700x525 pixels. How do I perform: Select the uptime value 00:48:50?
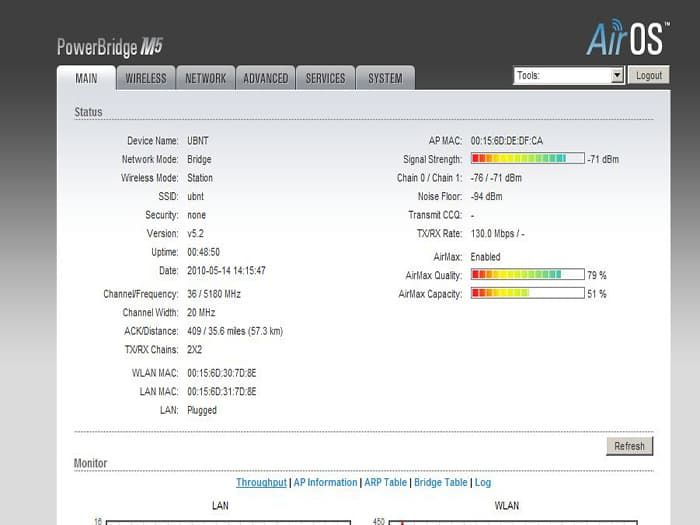204,252
